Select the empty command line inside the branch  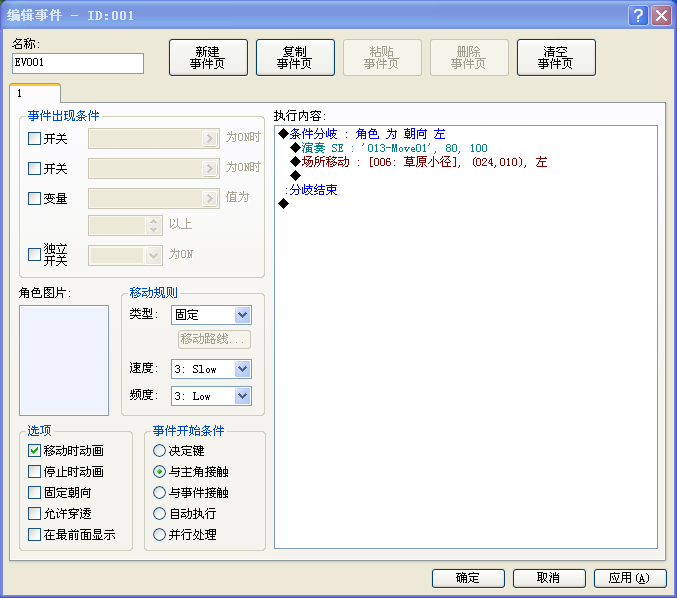coord(296,176)
